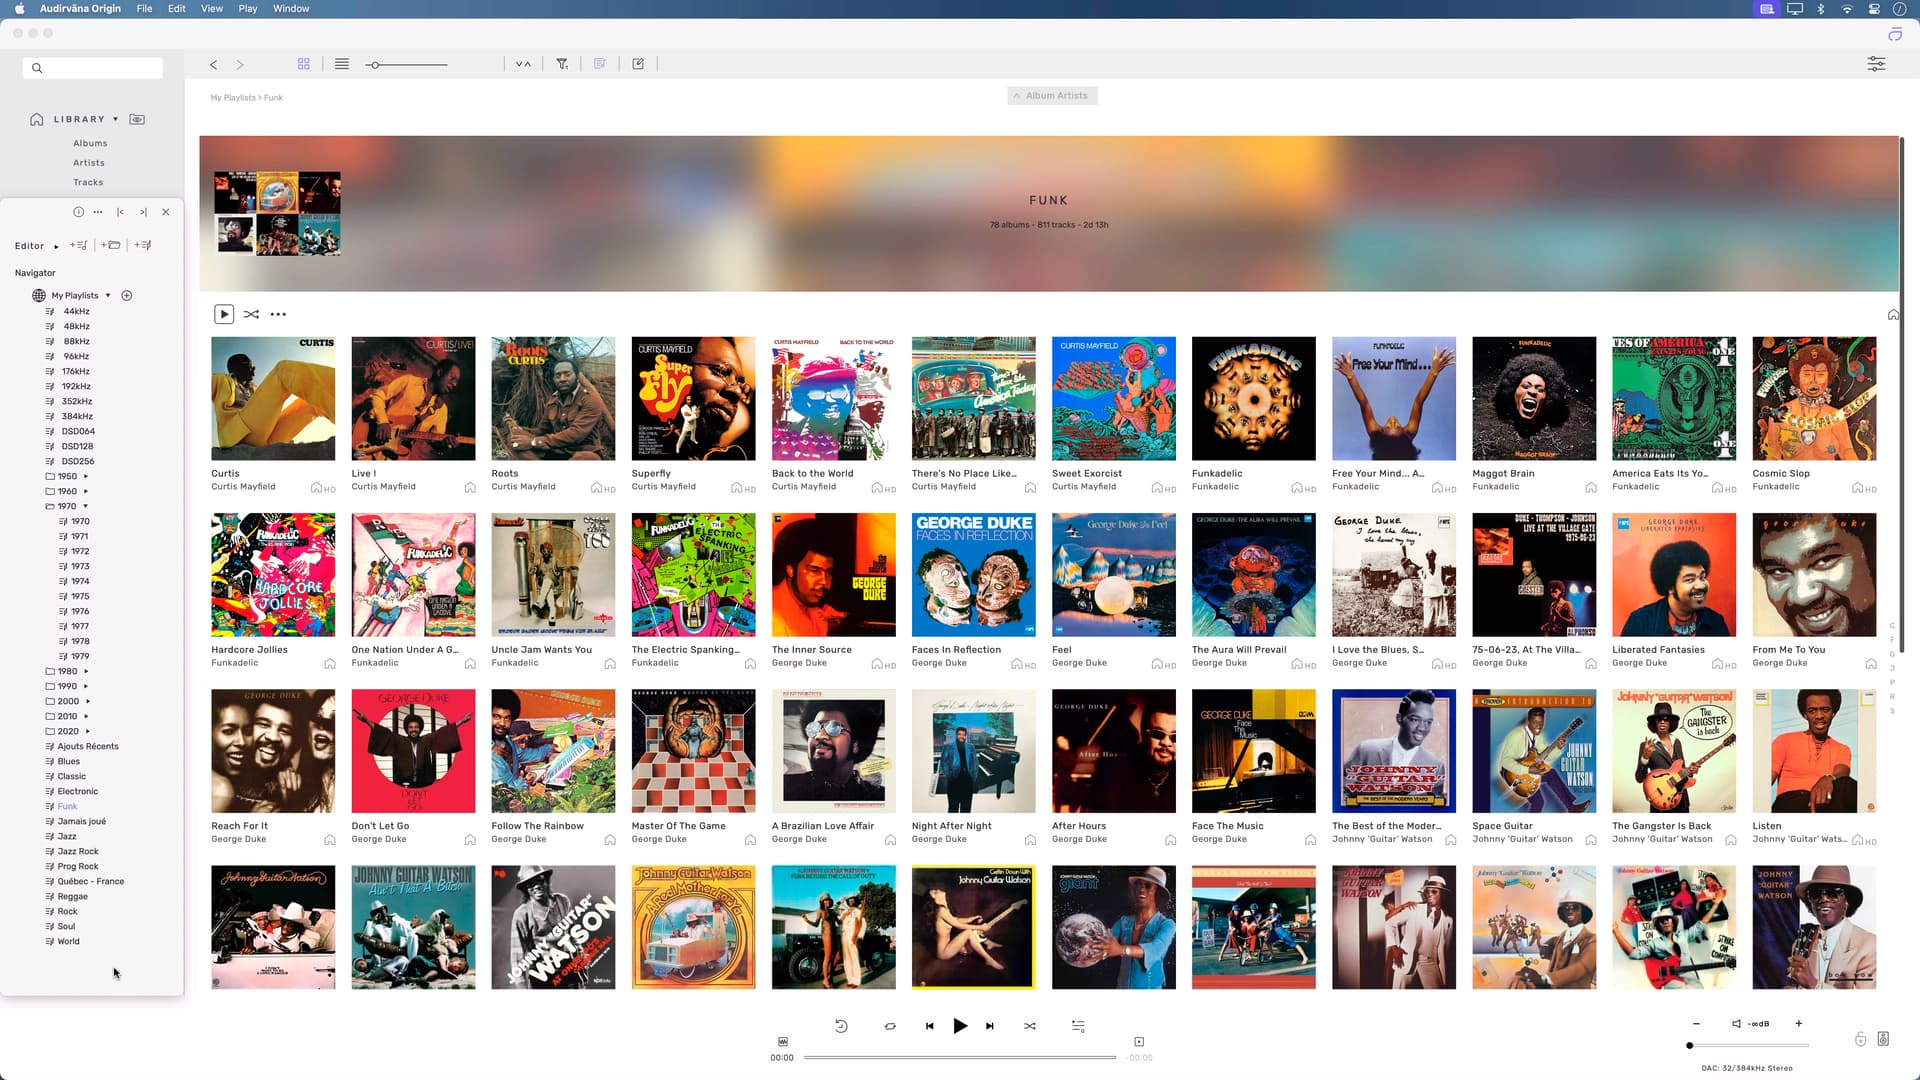Toggle the library visibility eye icon

(x=137, y=119)
